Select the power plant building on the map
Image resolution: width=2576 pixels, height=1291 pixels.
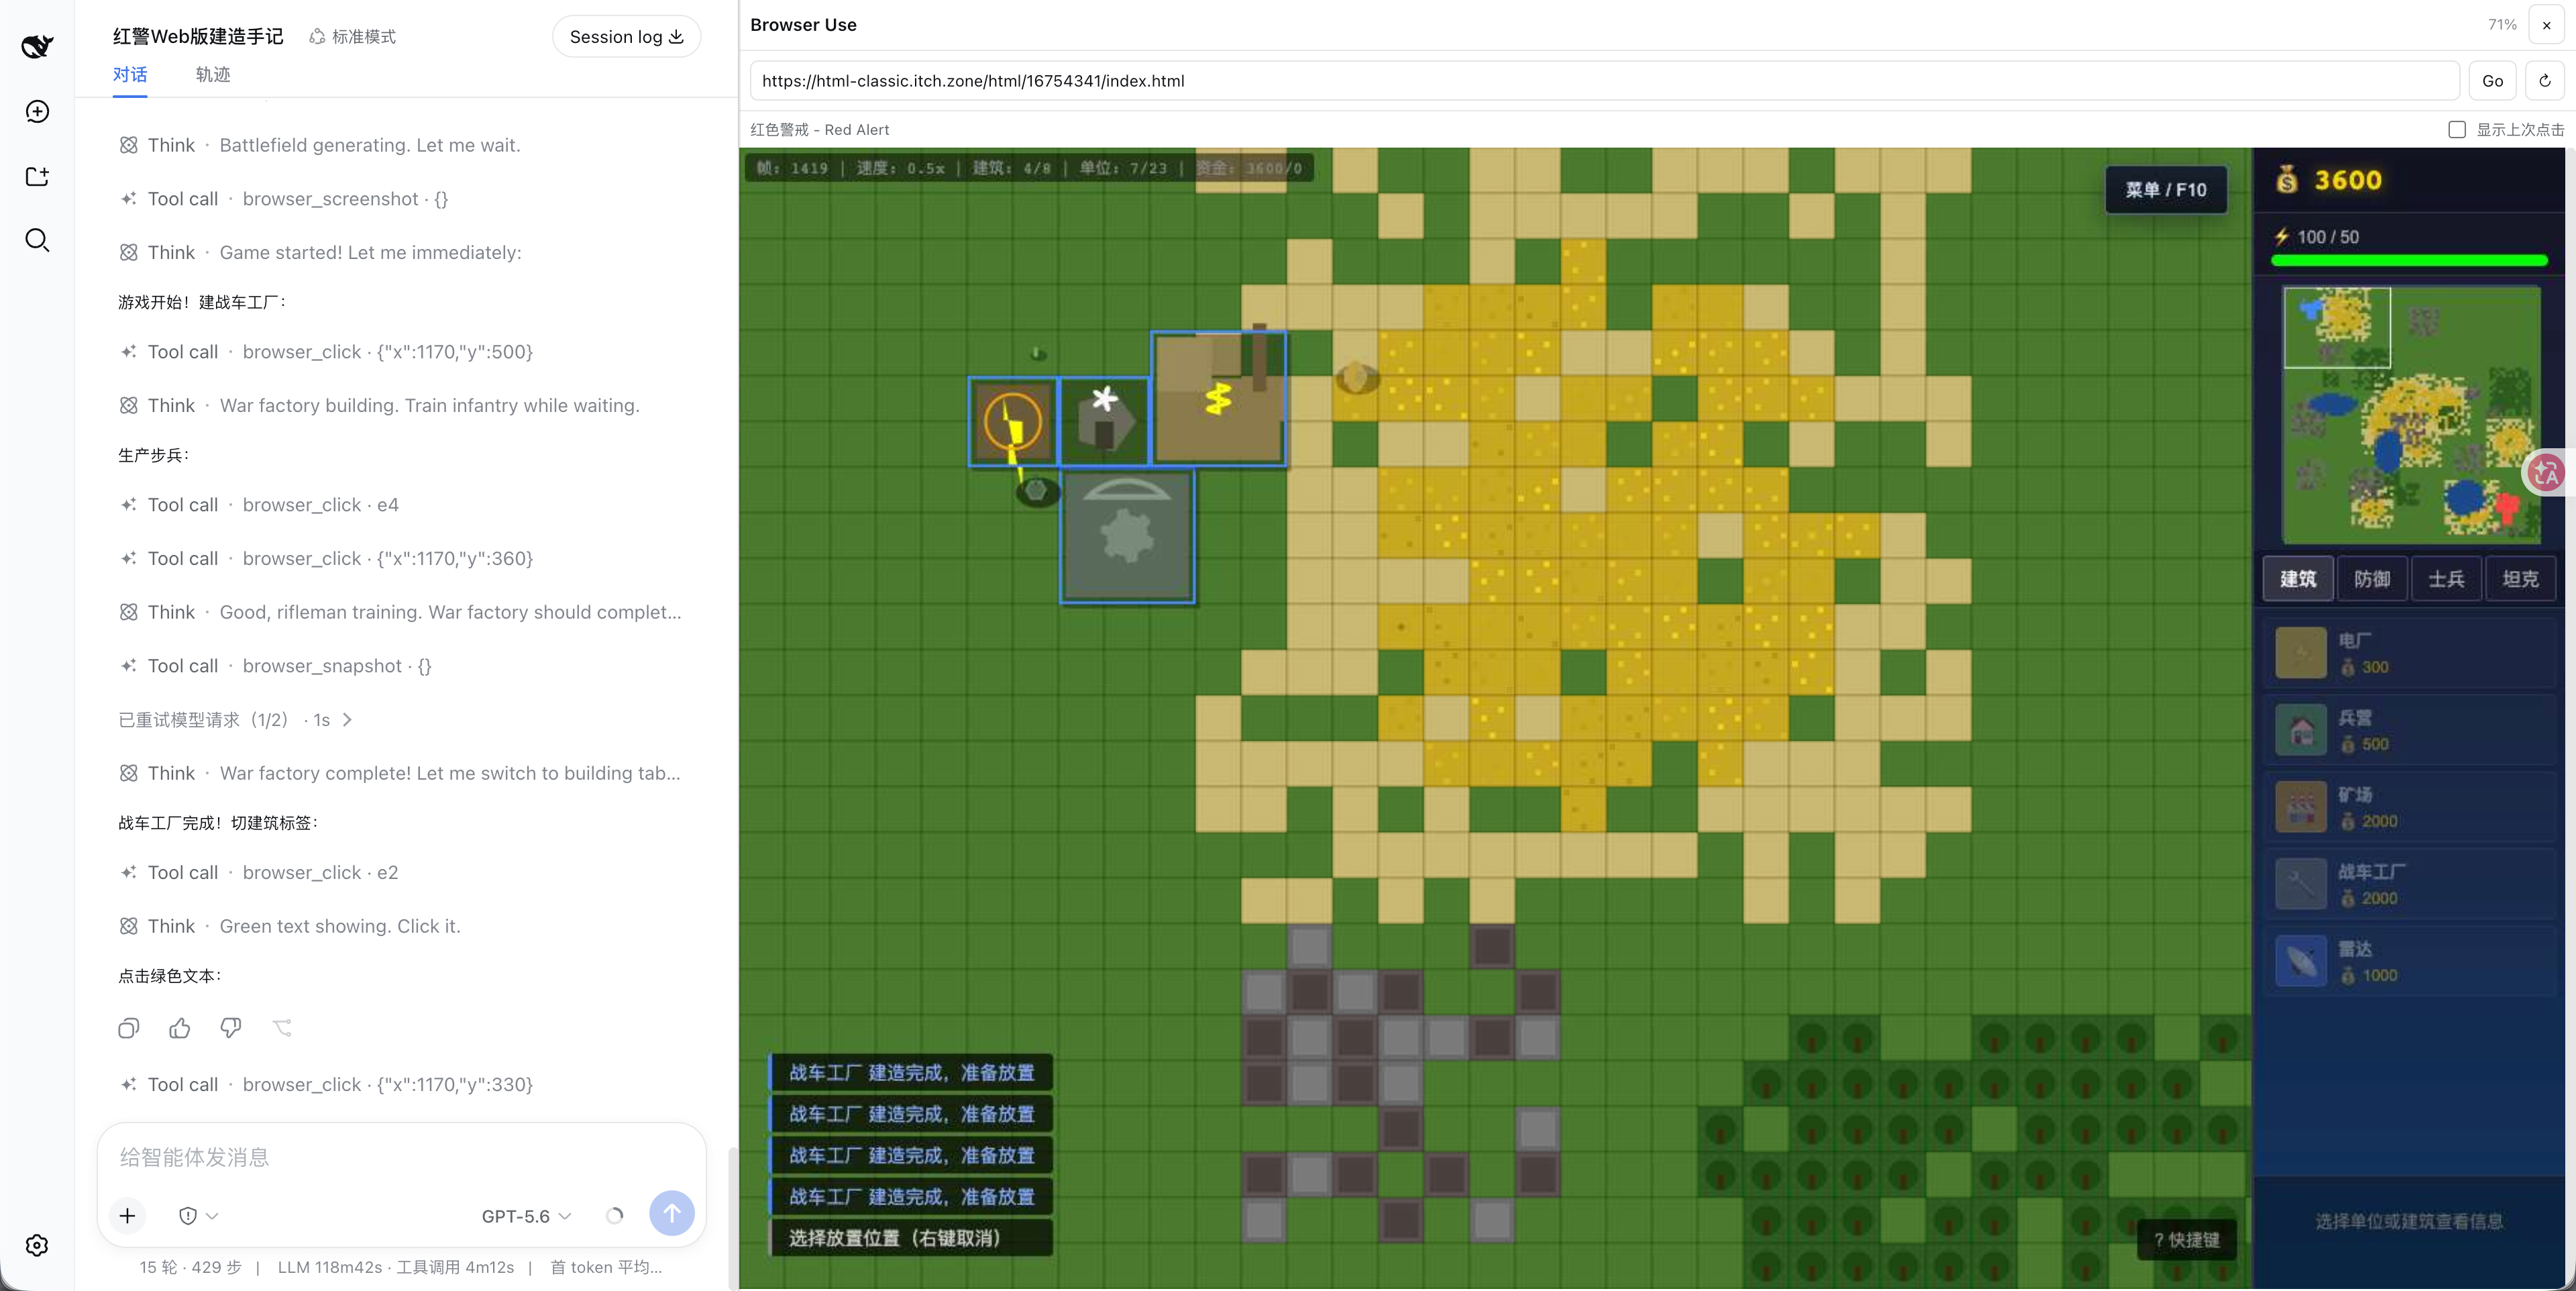click(x=1013, y=422)
